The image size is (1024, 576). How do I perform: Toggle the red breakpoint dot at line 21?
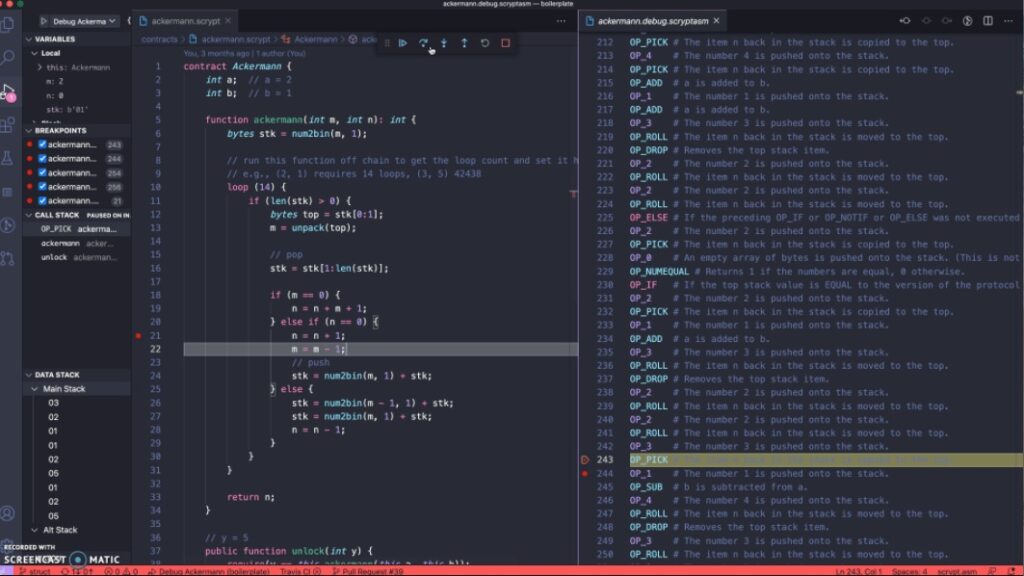click(x=138, y=337)
